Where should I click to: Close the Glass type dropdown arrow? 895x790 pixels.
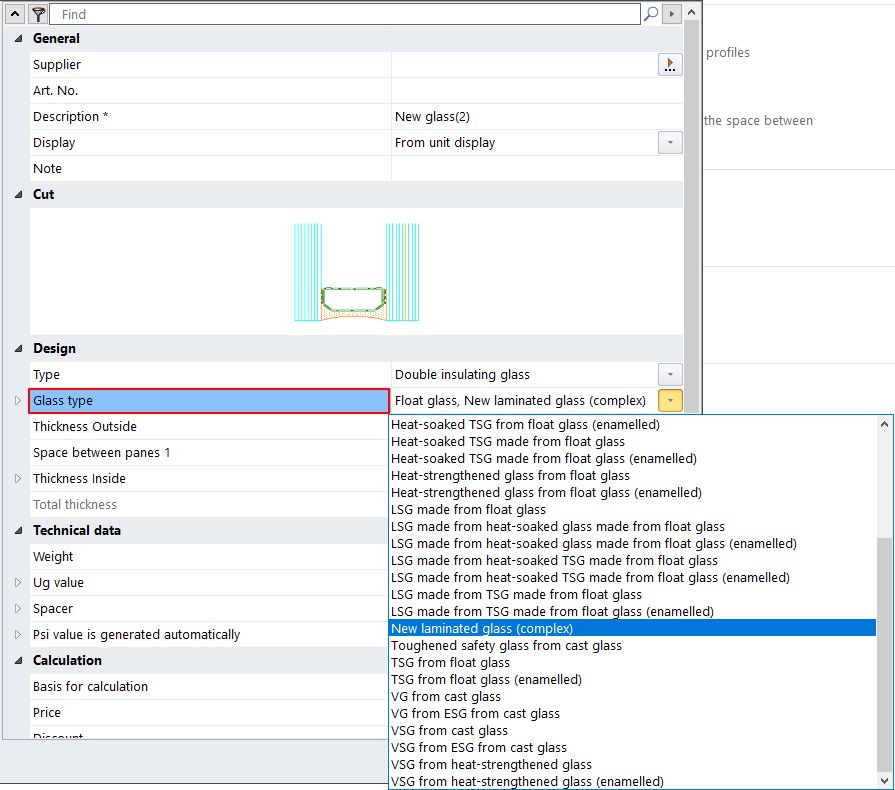click(x=669, y=401)
